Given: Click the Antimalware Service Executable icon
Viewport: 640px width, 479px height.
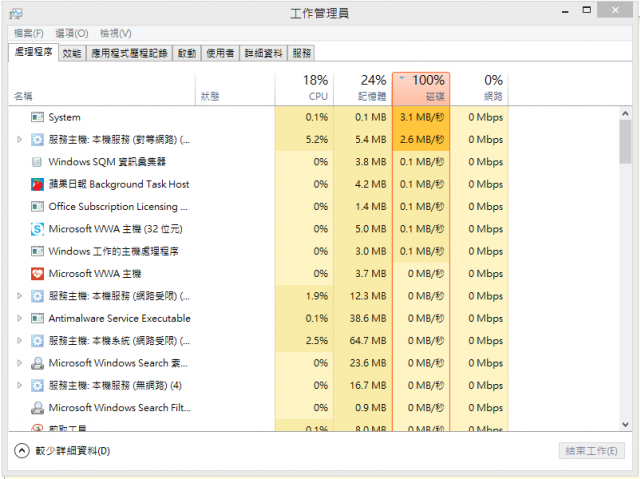Looking at the screenshot, I should pyautogui.click(x=37, y=318).
